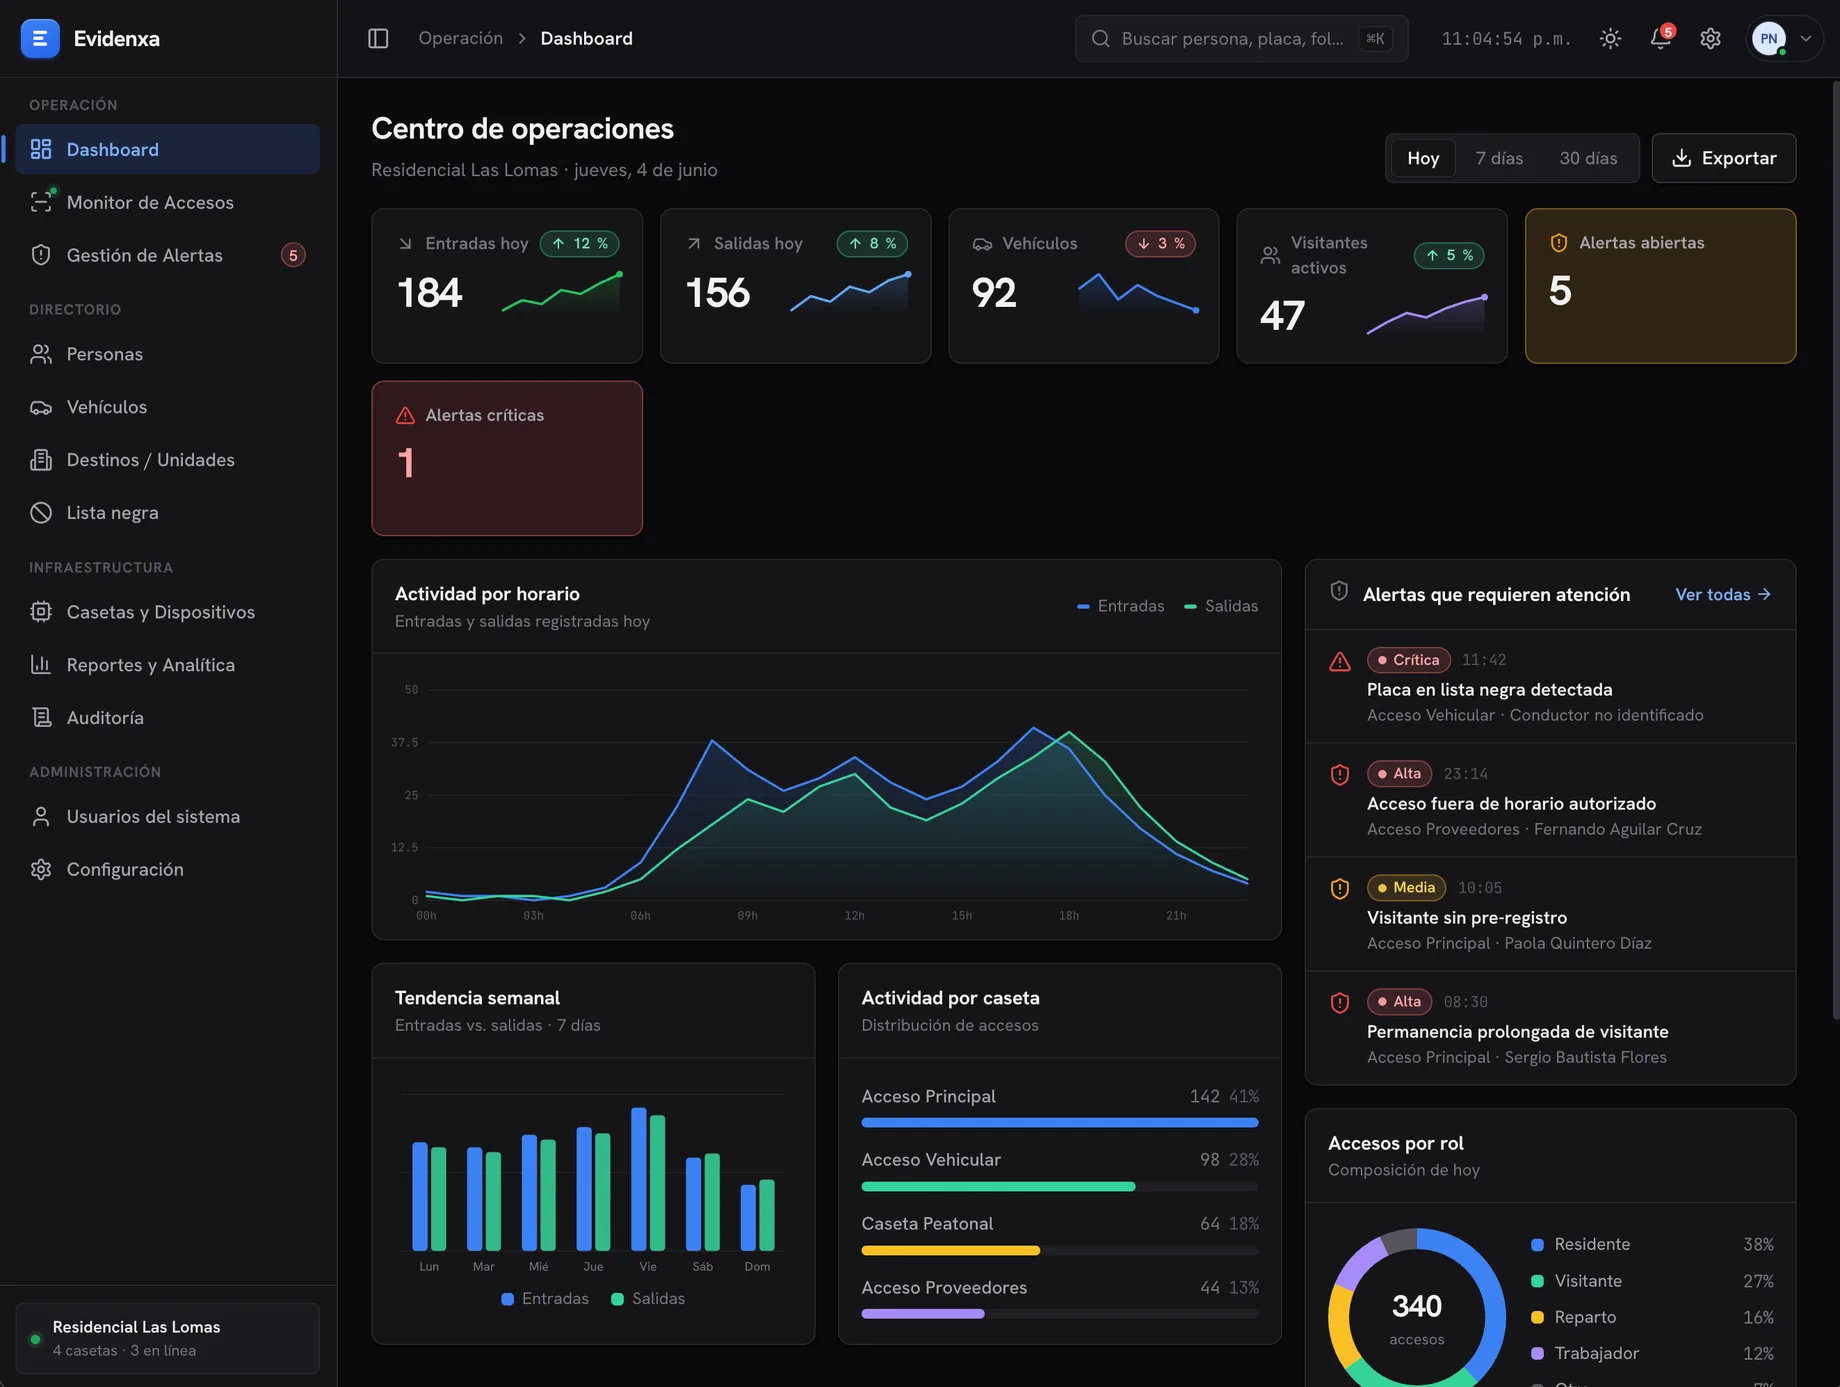This screenshot has width=1840, height=1387.
Task: Click the warning icon of the 11:42 alert
Action: coord(1340,661)
